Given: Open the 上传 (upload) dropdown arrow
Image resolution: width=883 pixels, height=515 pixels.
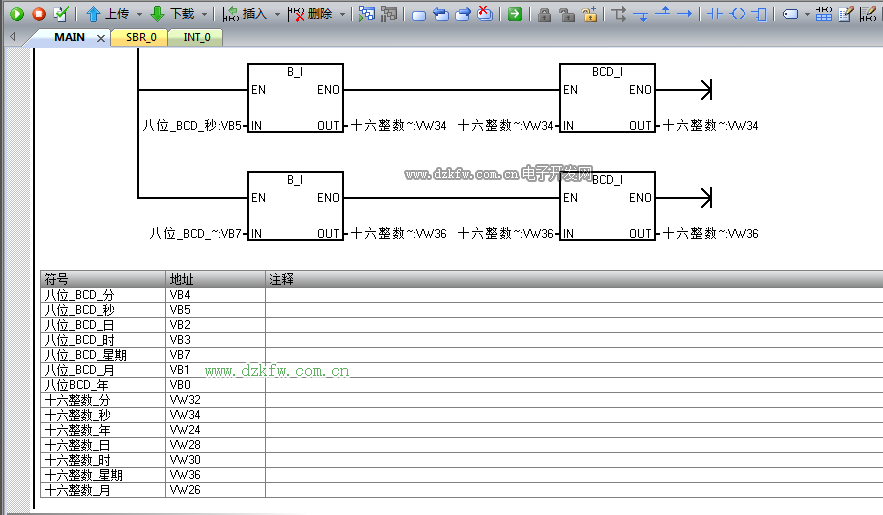Looking at the screenshot, I should tap(139, 15).
